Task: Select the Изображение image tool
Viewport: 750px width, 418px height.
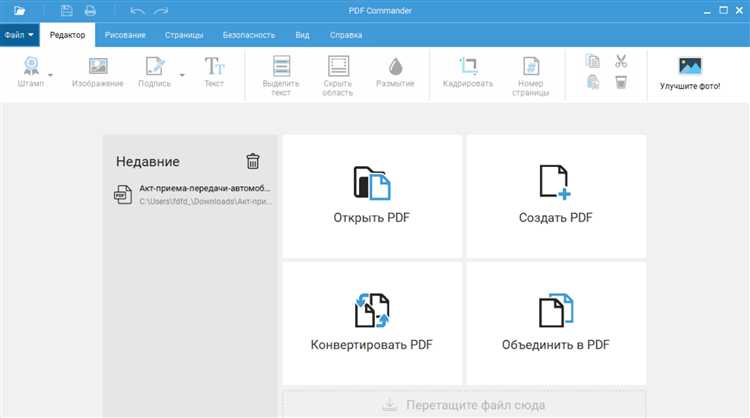Action: (98, 72)
